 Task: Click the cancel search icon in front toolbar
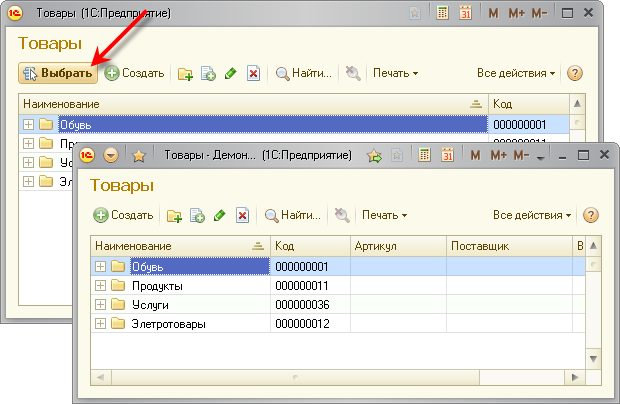pyautogui.click(x=341, y=215)
